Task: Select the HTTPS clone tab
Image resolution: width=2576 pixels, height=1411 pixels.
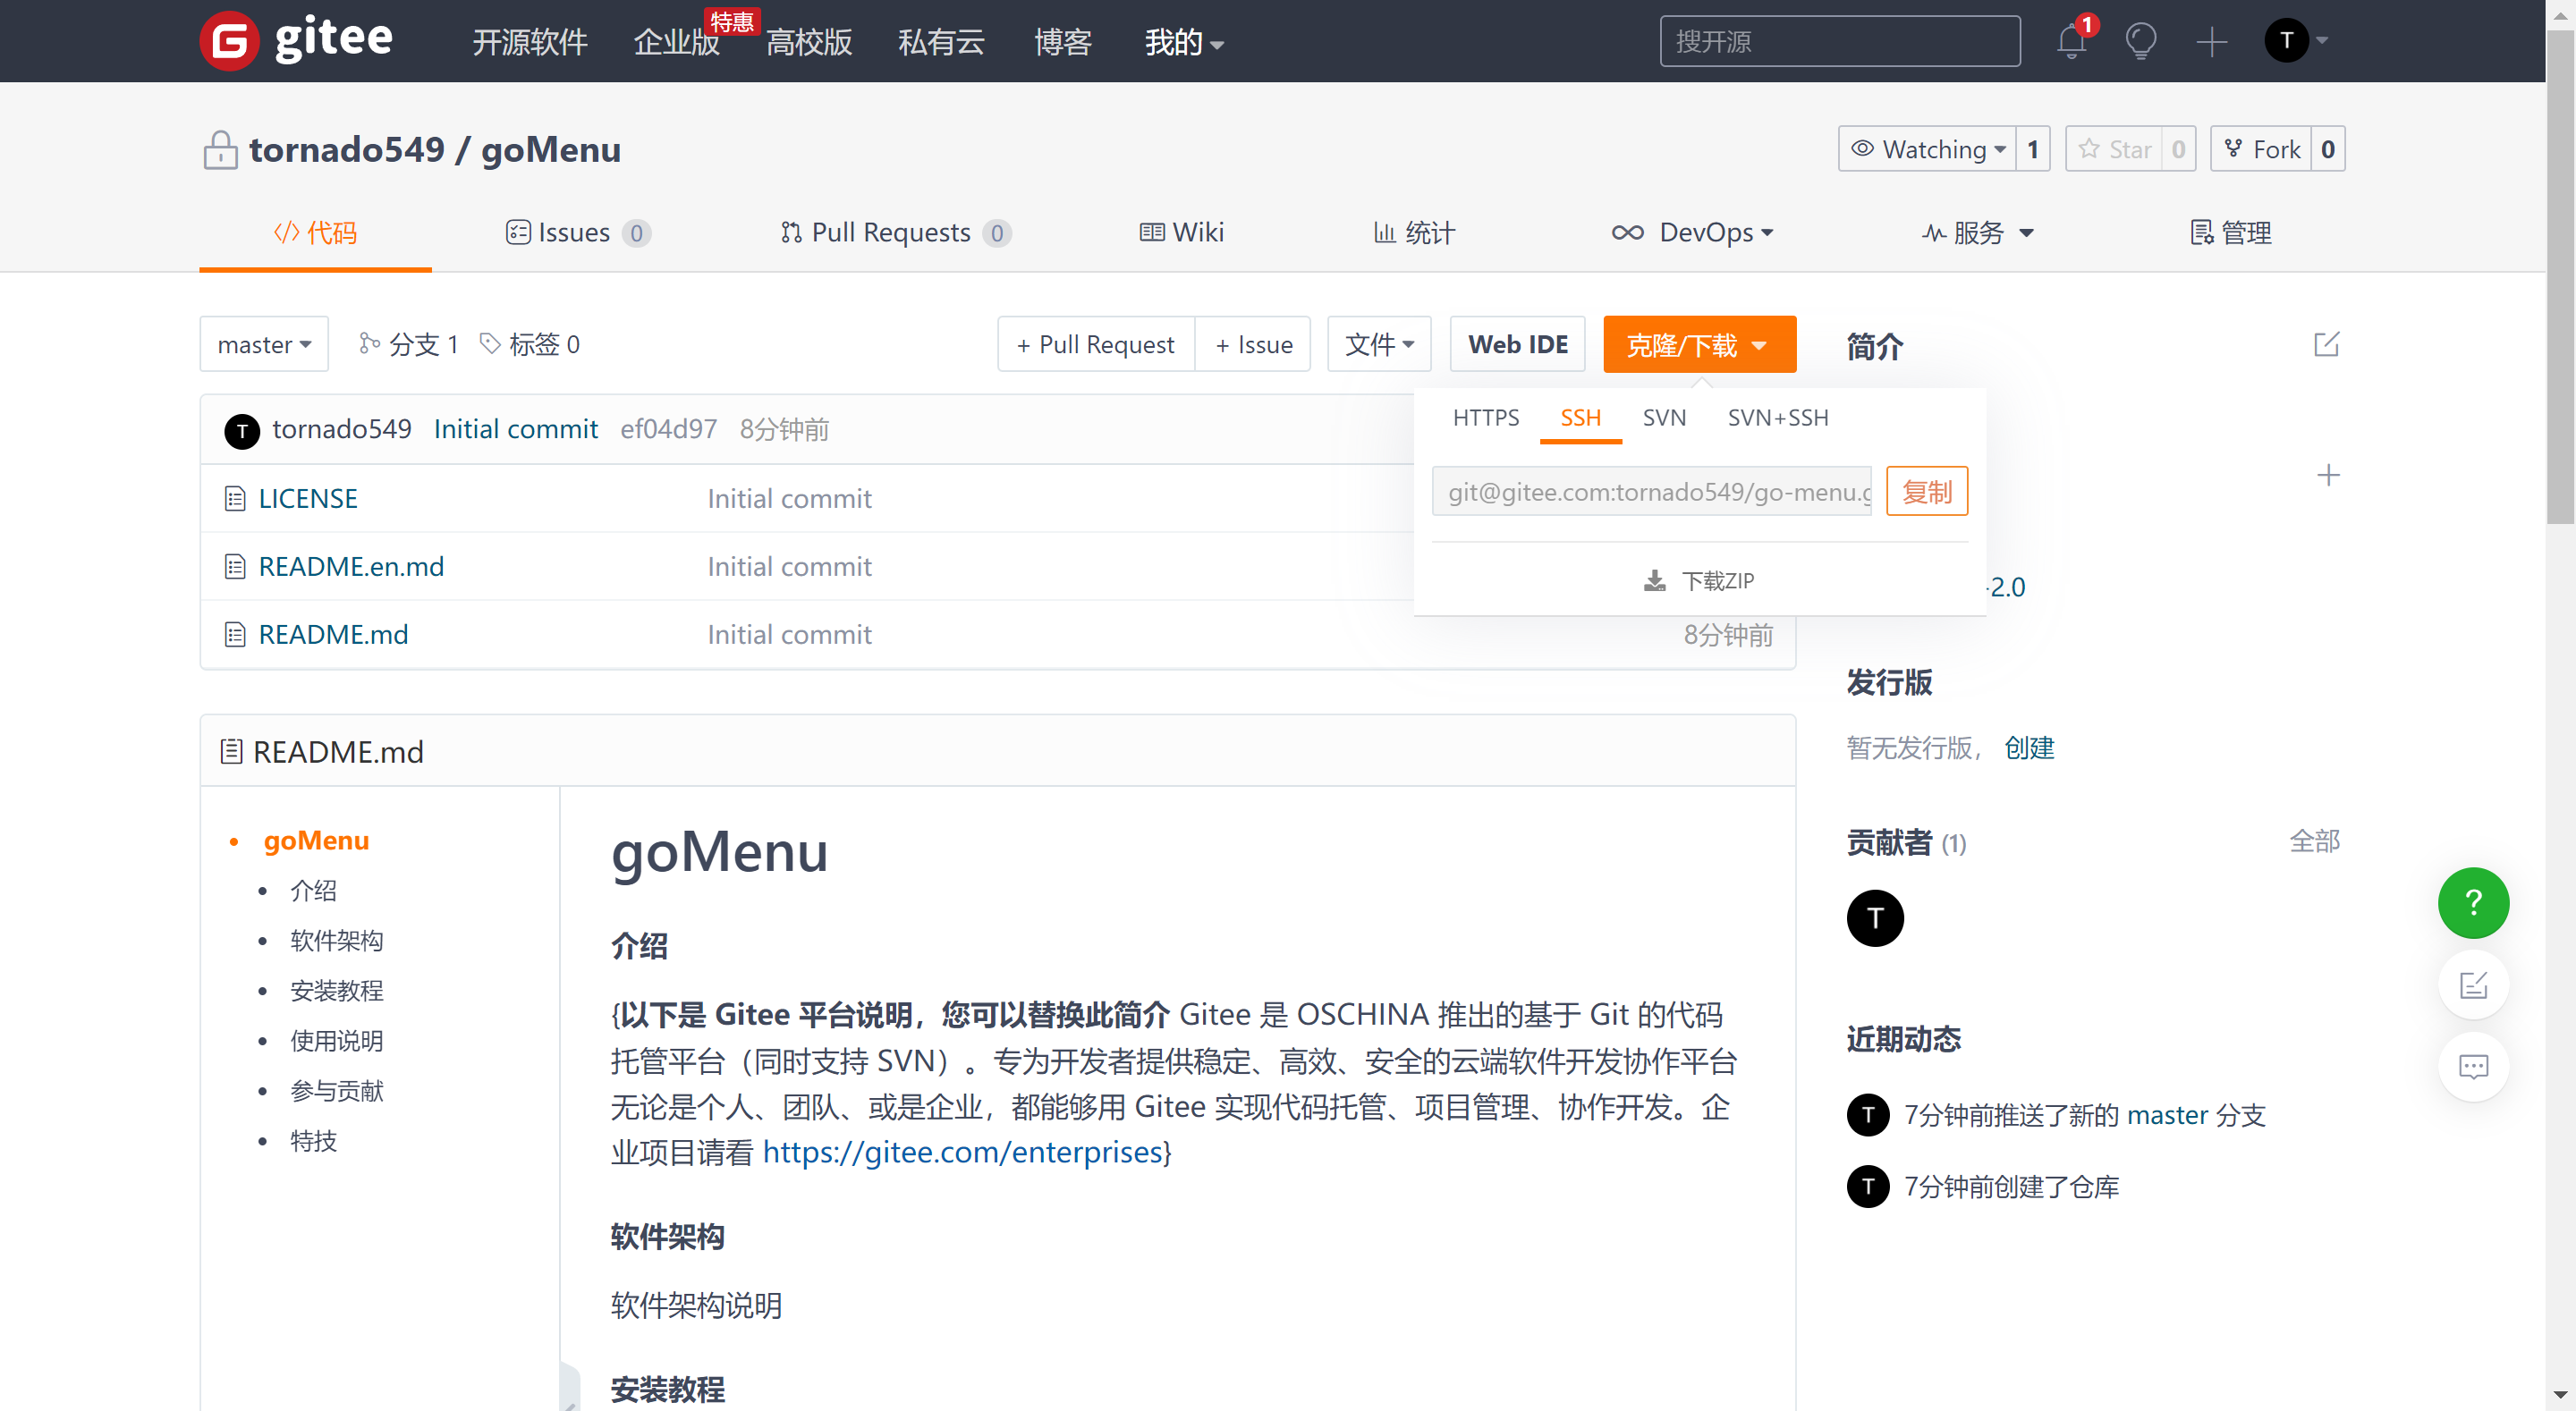Action: (x=1485, y=418)
